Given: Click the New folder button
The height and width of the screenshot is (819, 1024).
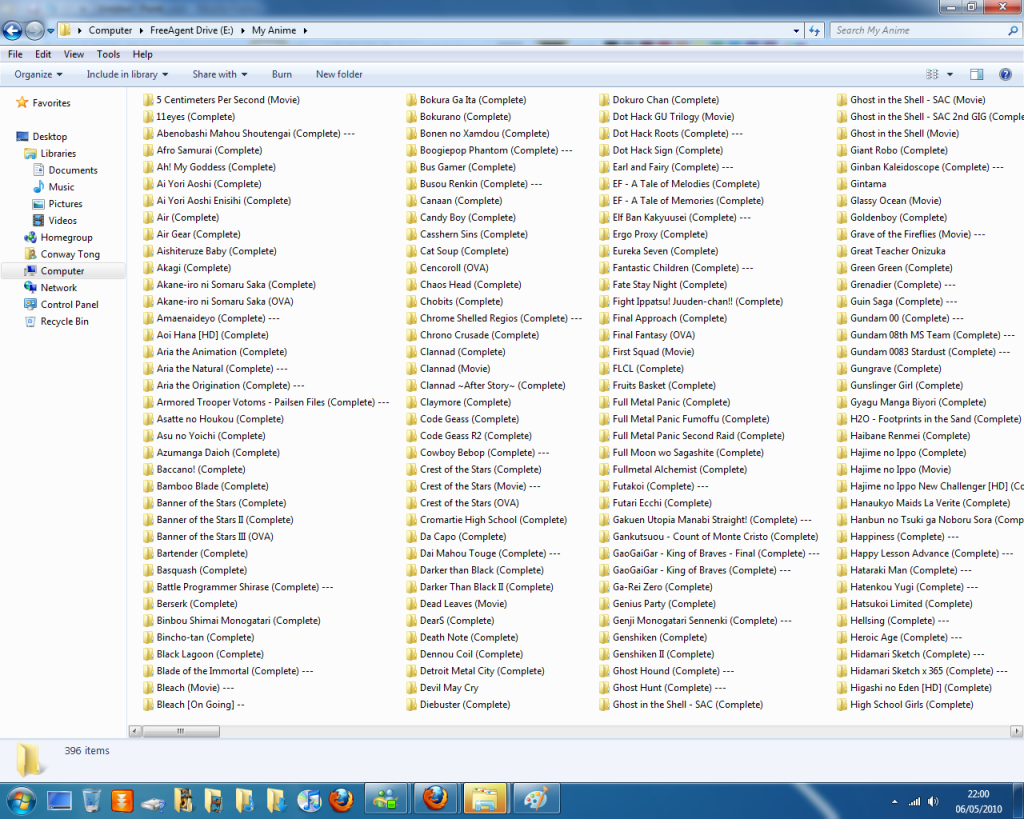Looking at the screenshot, I should coord(339,74).
